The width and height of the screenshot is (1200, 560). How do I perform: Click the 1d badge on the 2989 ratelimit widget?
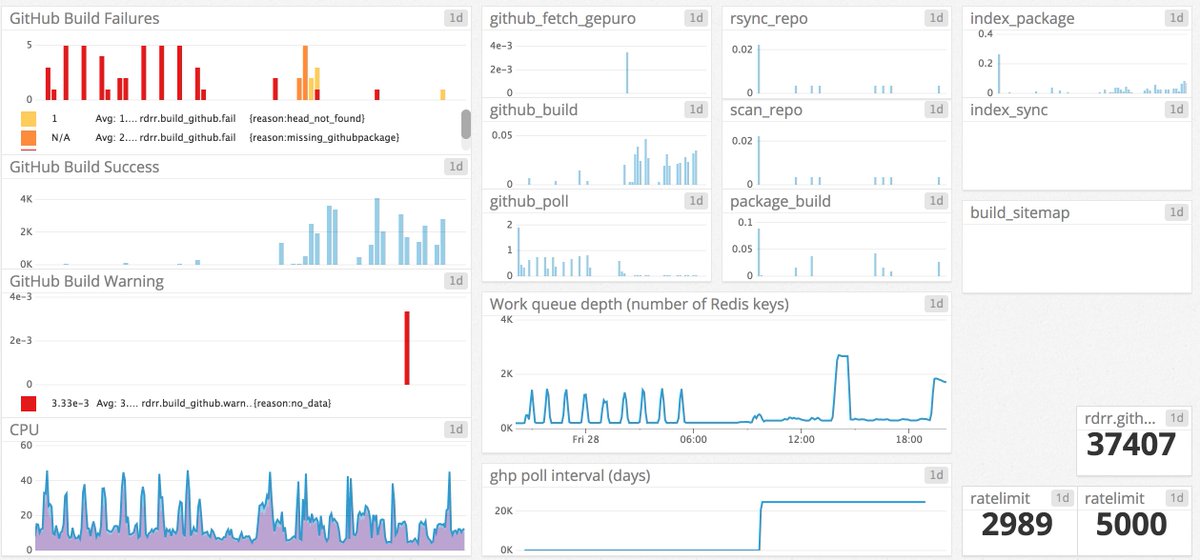click(x=1062, y=498)
